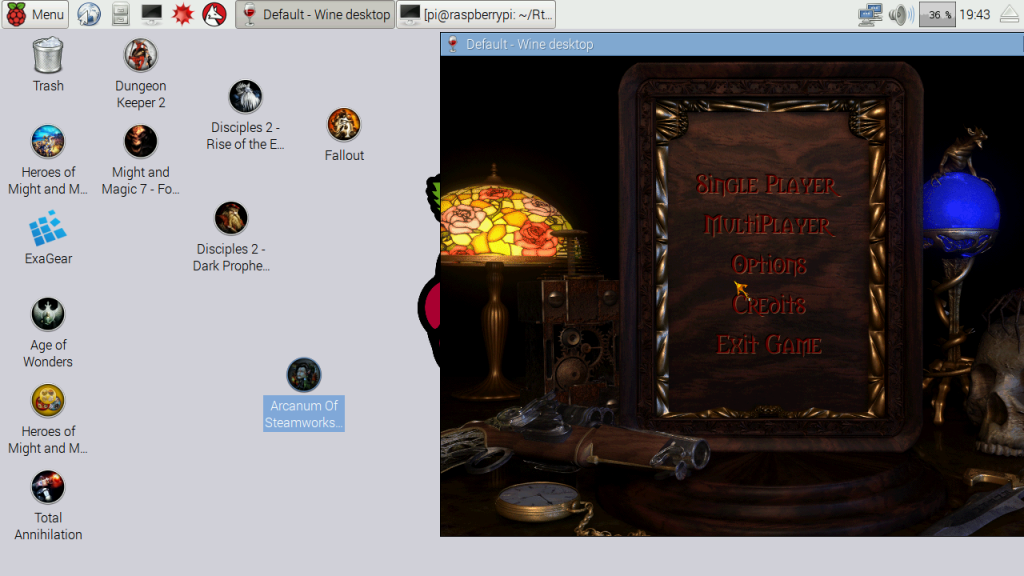This screenshot has height=576, width=1024.
Task: Select the ExaGear desktop icon
Action: (x=48, y=228)
